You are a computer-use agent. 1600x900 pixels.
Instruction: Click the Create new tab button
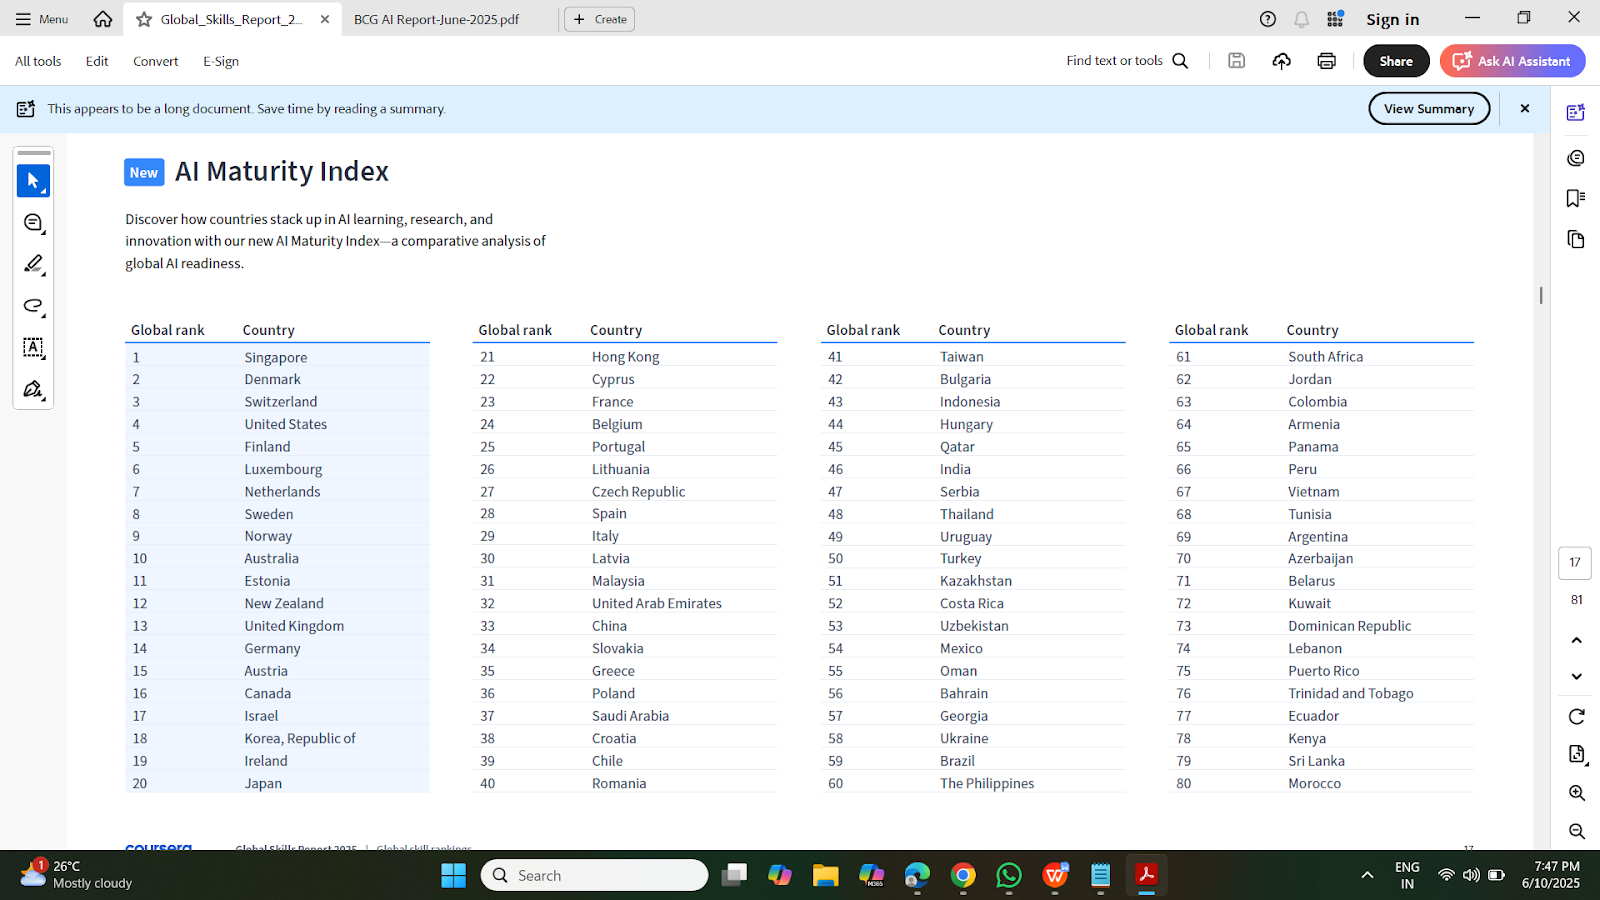click(x=599, y=19)
